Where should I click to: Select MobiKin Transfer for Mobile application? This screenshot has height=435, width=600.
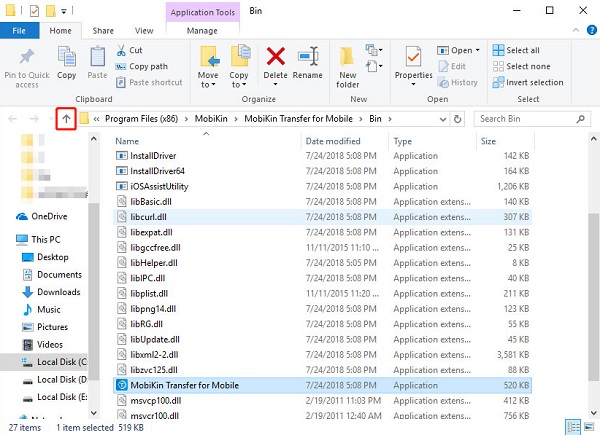pos(322,385)
